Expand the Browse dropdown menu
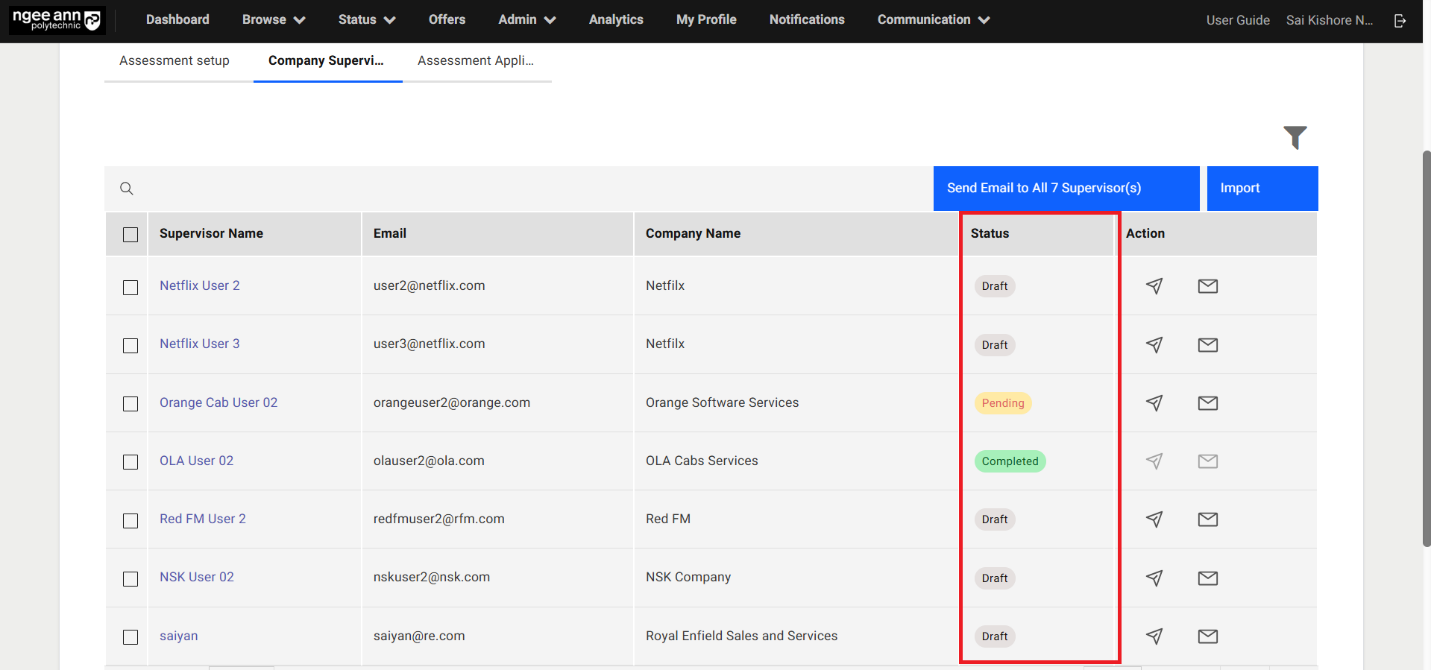Viewport: 1431px width, 670px height. pos(273,20)
